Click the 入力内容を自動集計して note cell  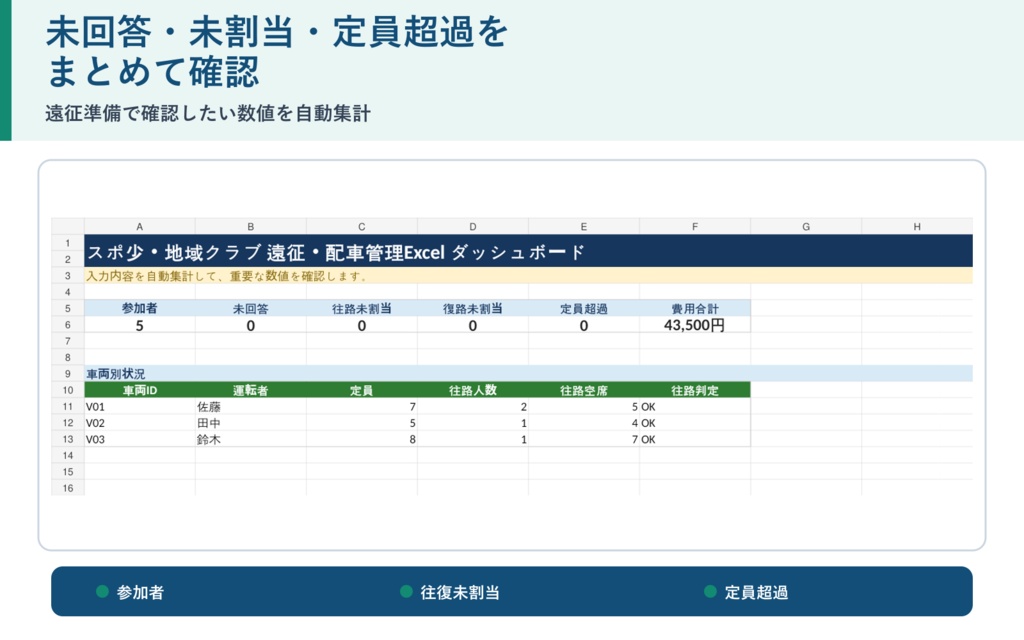click(528, 276)
